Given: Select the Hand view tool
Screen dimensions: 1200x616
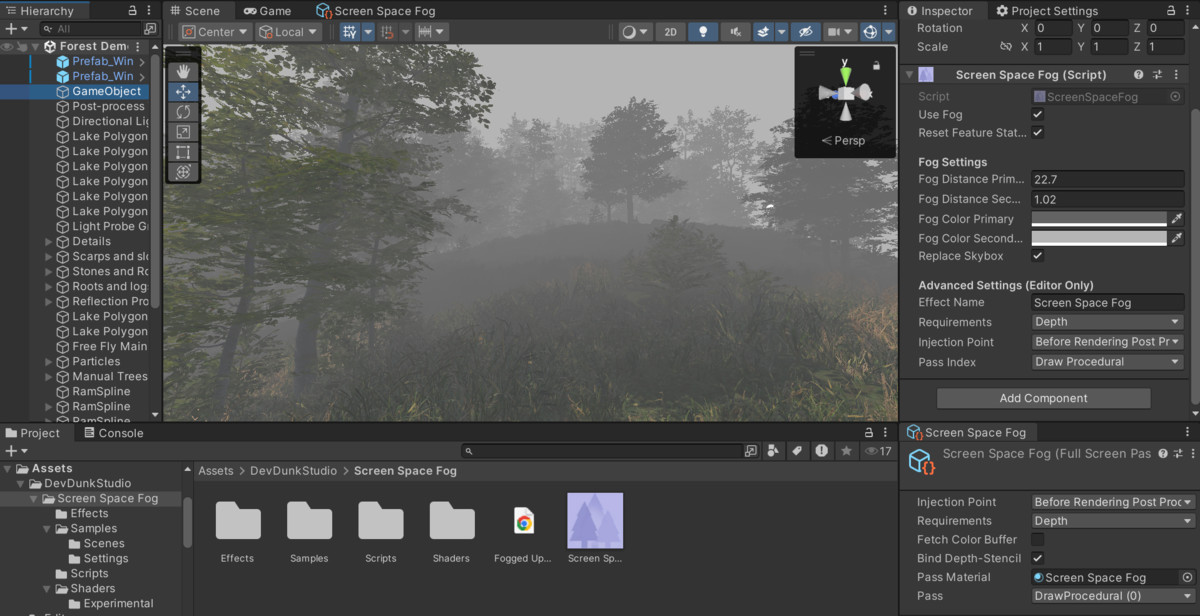Looking at the screenshot, I should [183, 71].
